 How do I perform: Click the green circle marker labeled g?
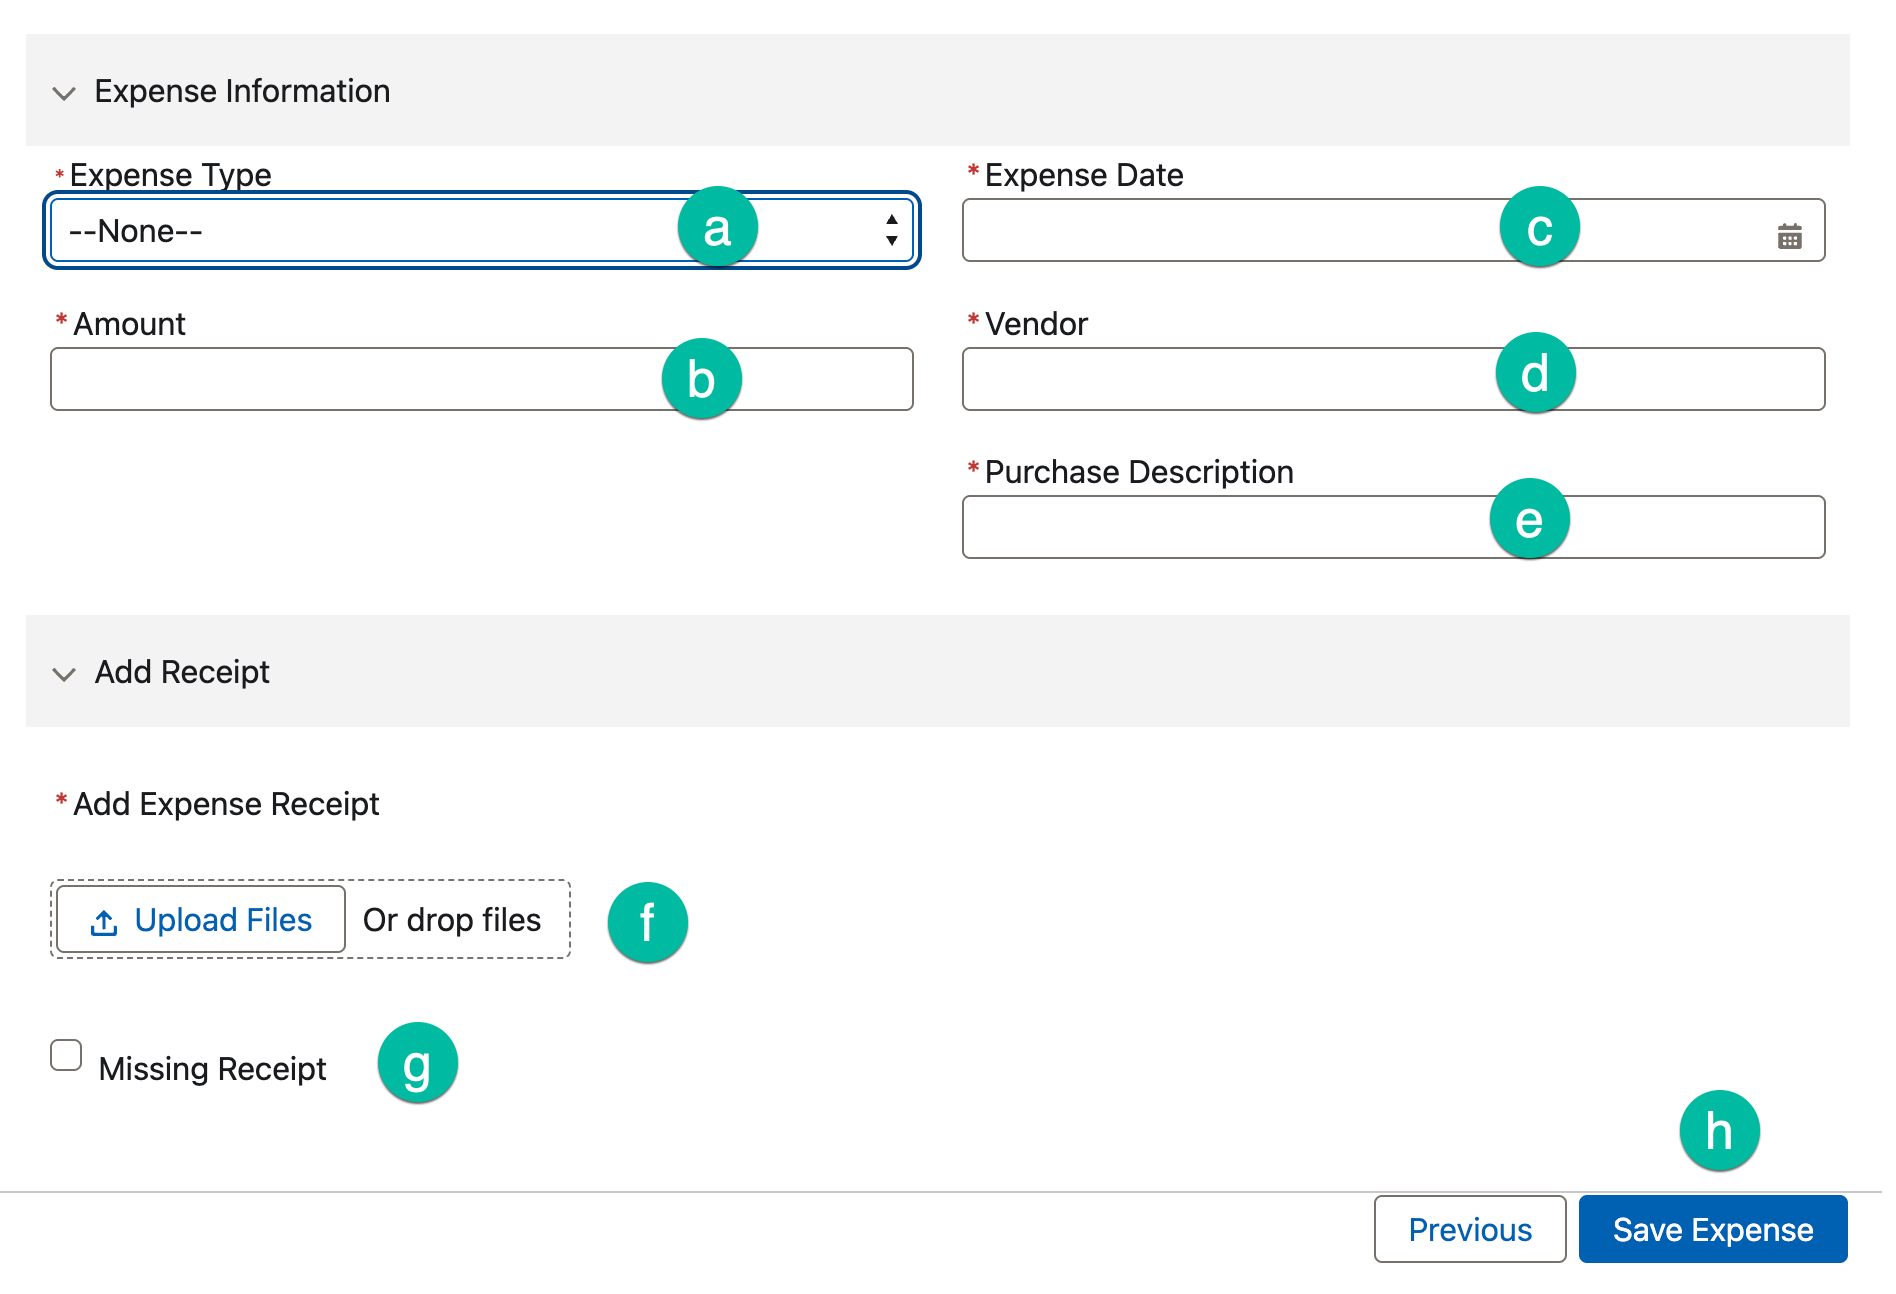[x=417, y=1063]
